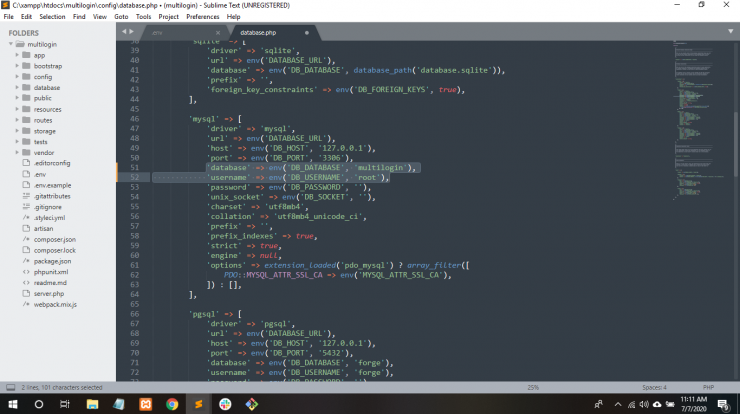740x414 pixels.
Task: Change syntax via PHP status label
Action: (708, 388)
